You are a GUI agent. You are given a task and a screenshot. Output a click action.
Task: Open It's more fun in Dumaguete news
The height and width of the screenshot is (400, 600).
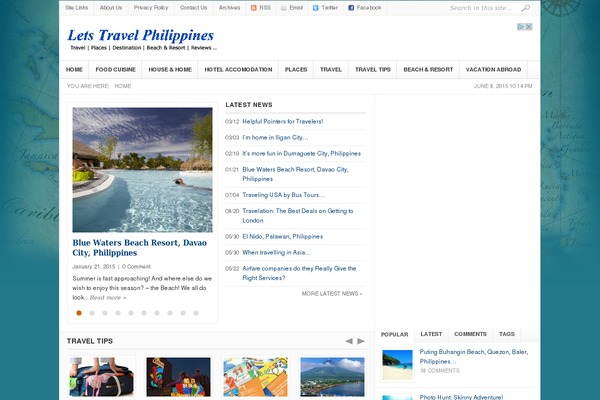point(302,153)
